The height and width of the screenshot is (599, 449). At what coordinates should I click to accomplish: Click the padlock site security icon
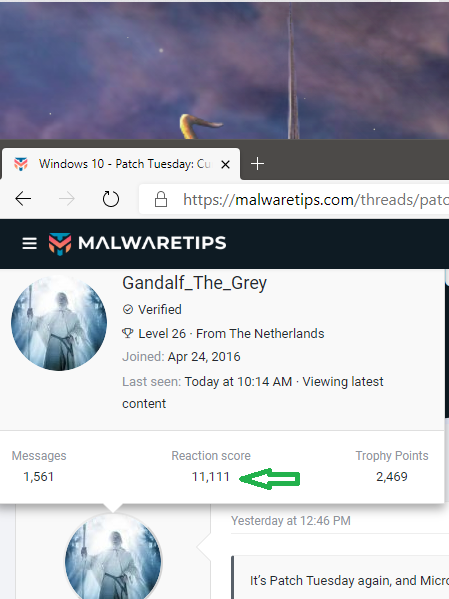(x=161, y=199)
